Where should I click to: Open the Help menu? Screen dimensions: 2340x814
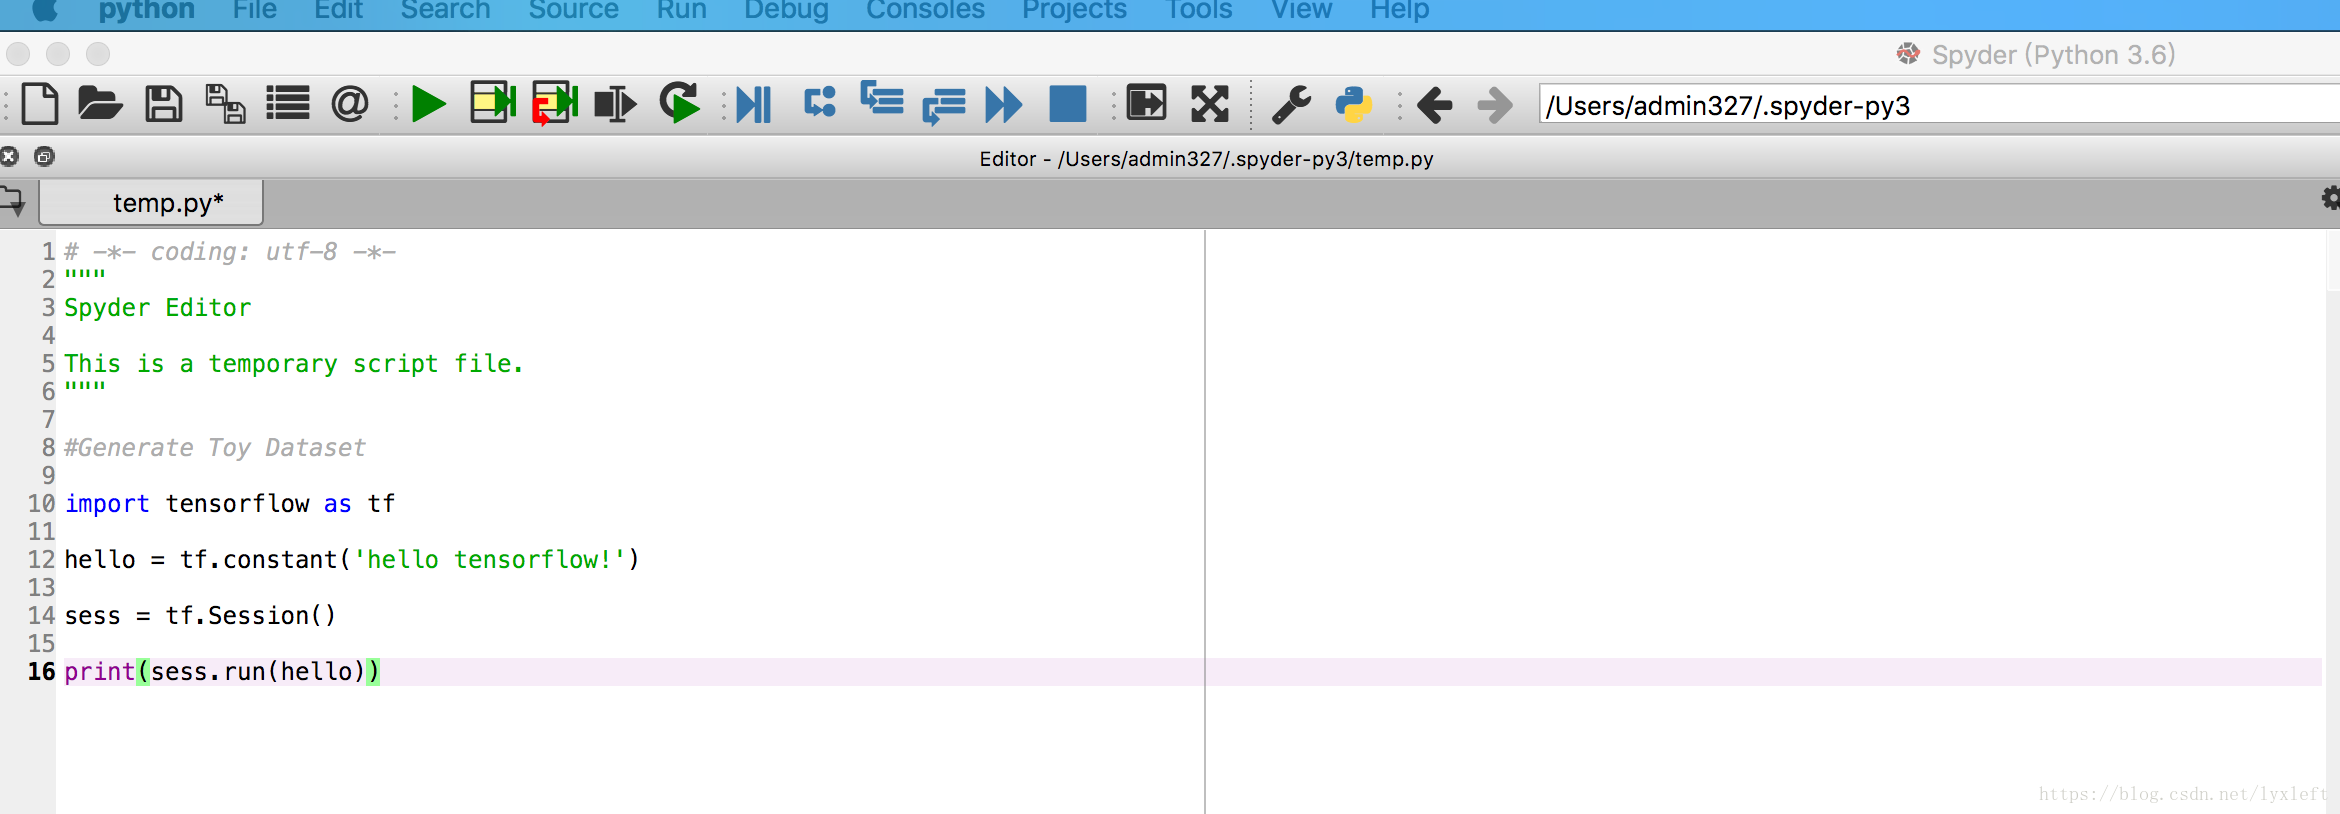(x=1399, y=10)
